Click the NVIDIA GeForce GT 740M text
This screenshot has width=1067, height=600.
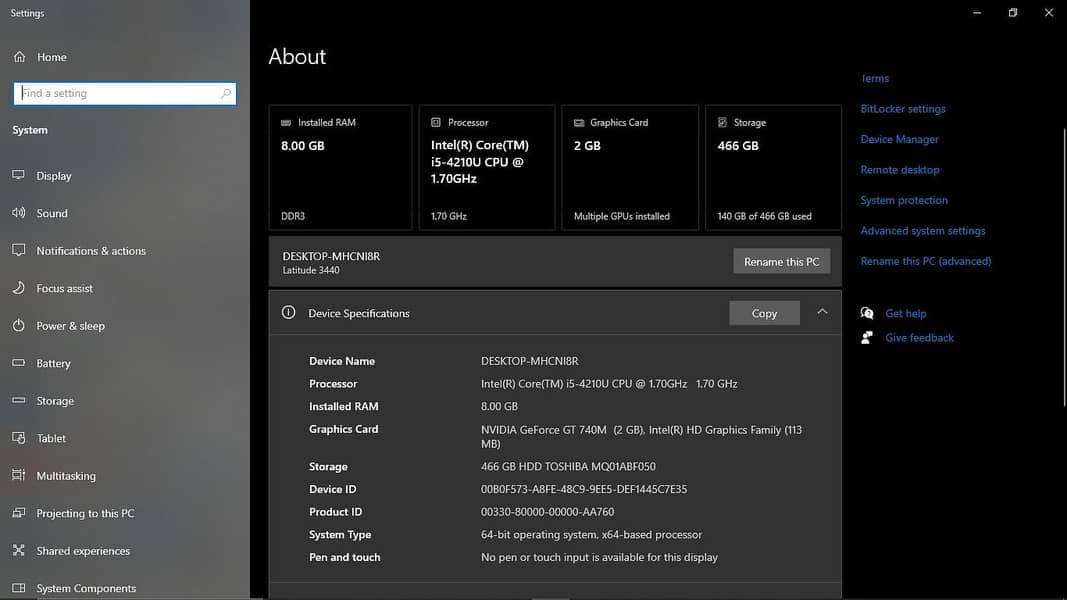point(544,430)
